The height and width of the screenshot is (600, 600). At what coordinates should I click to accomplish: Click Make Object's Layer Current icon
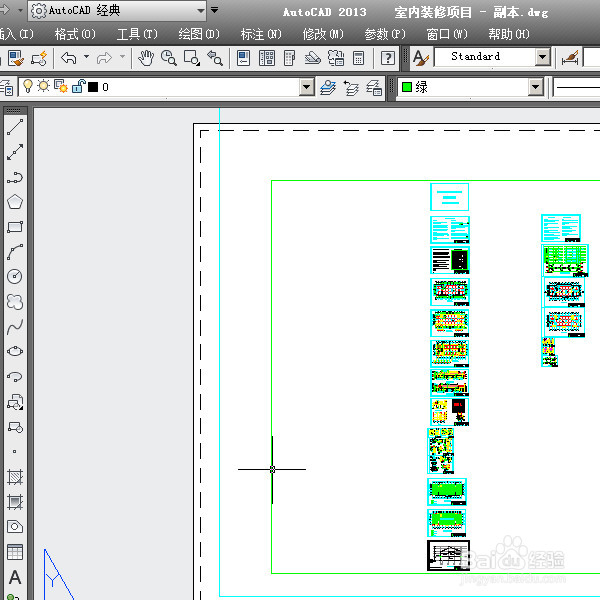click(x=328, y=88)
